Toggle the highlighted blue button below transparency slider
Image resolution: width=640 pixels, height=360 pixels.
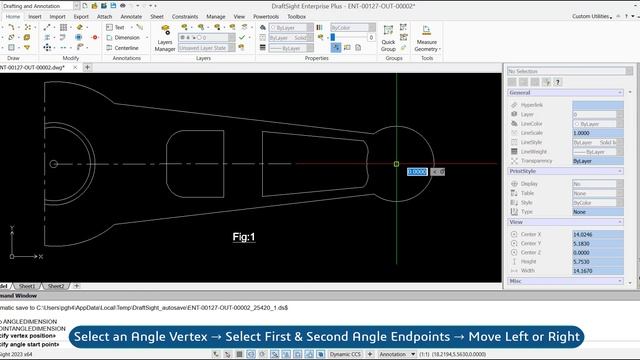tap(336, 47)
